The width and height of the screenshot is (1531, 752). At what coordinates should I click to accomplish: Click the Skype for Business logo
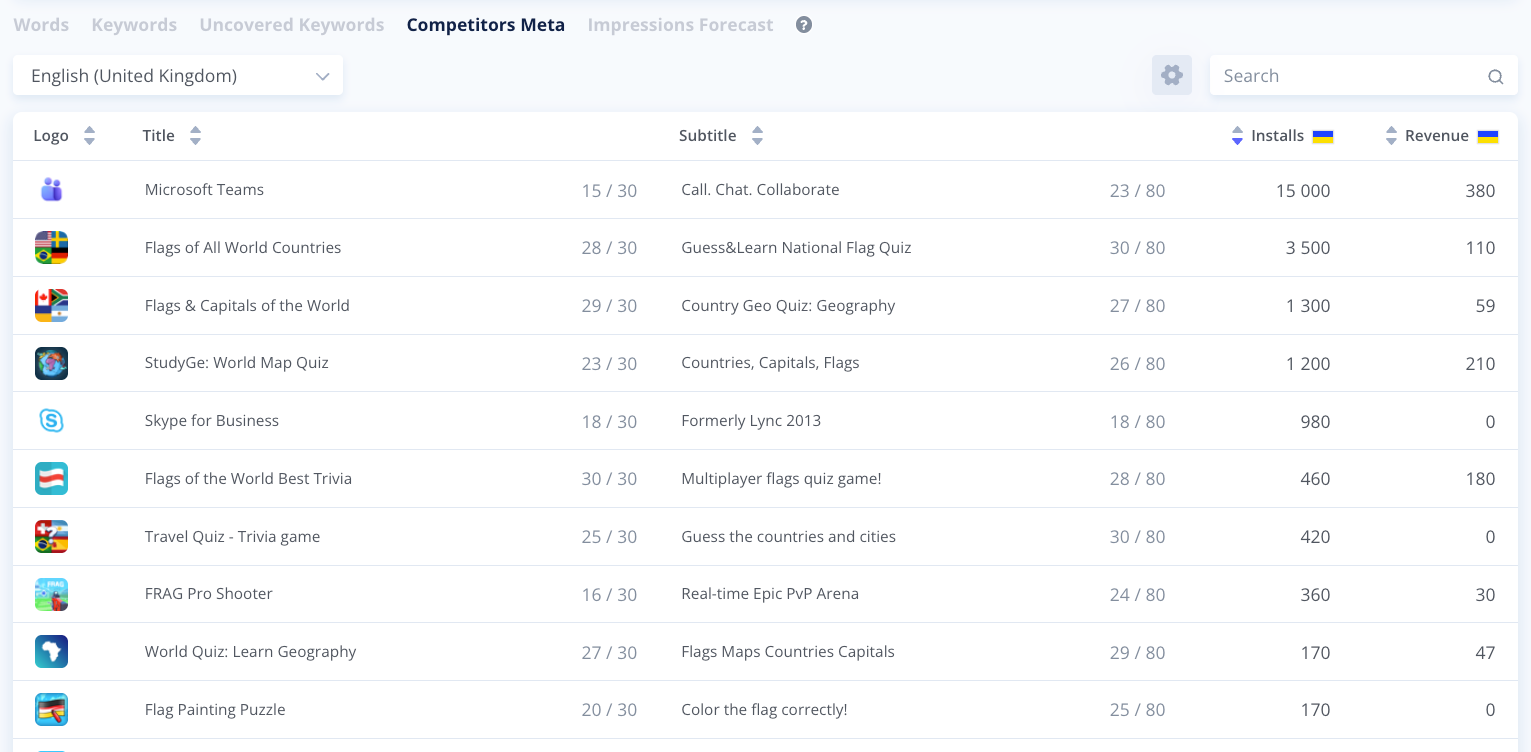52,421
